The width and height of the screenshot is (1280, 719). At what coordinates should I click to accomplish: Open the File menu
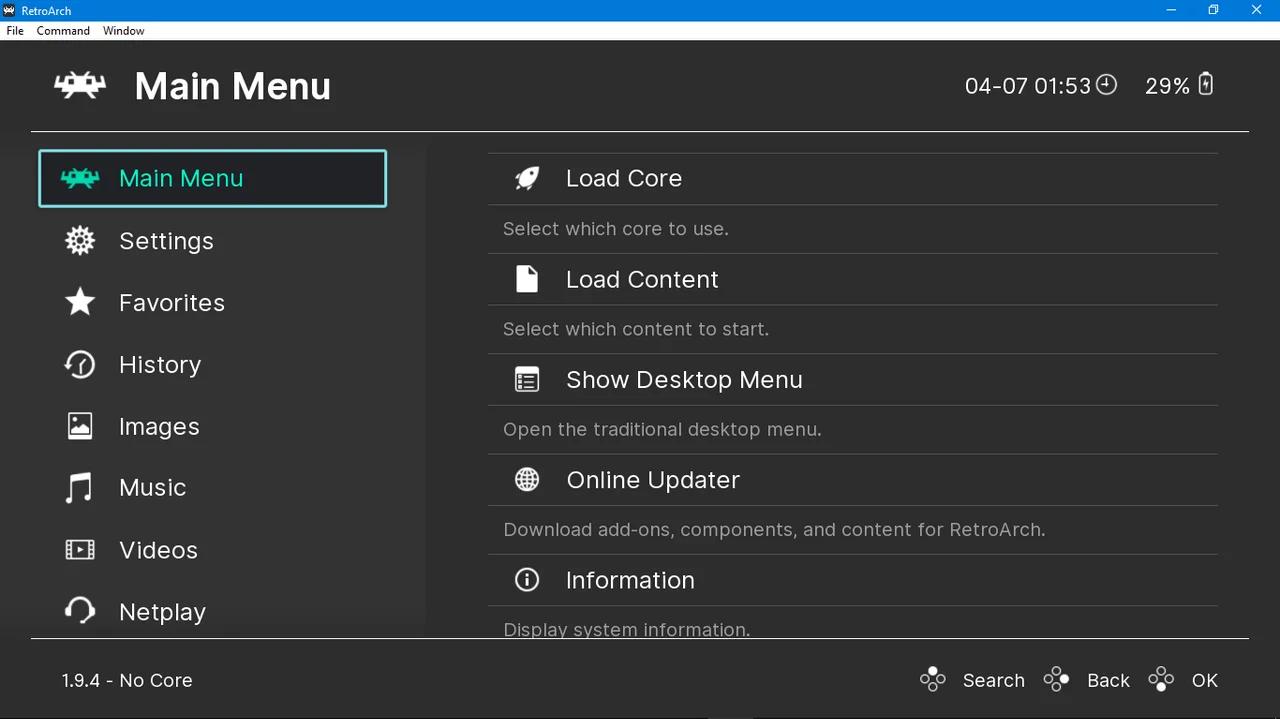pyautogui.click(x=15, y=31)
